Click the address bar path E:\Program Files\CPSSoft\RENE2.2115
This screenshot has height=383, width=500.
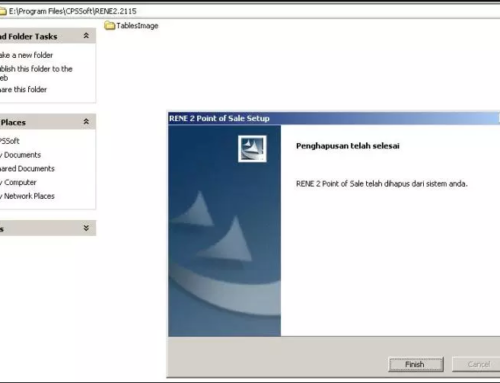point(73,11)
